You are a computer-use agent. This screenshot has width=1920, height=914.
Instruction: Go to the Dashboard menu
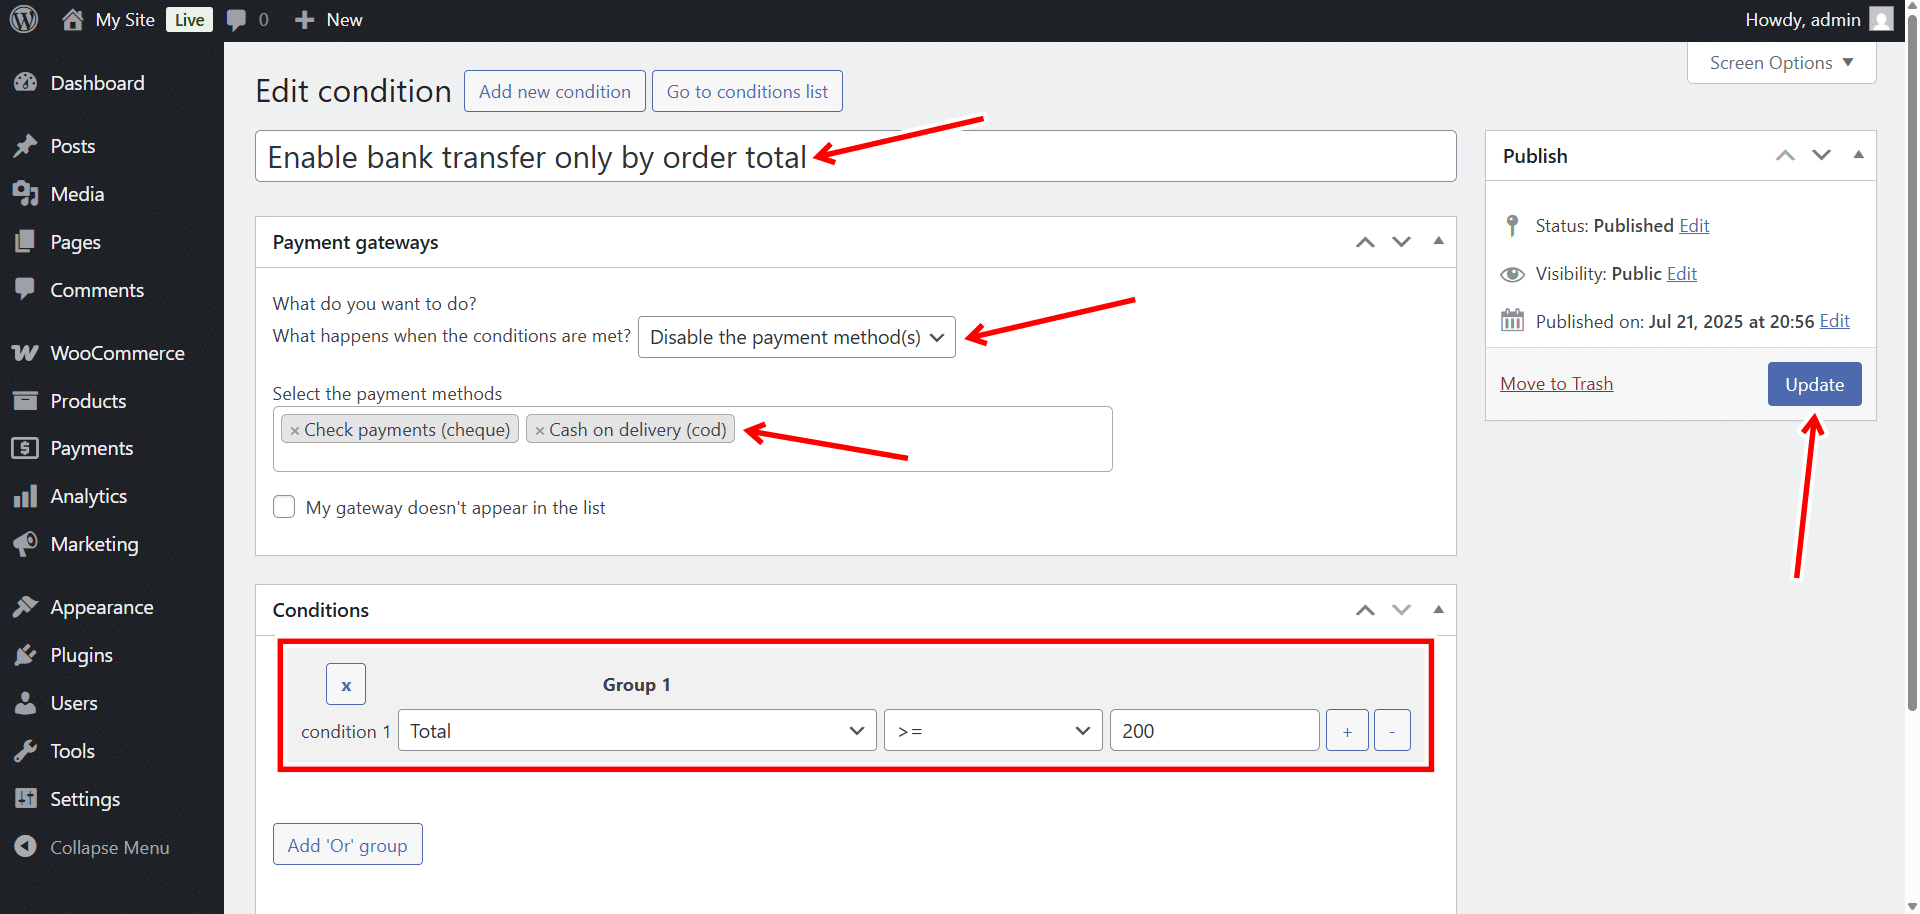[112, 83]
